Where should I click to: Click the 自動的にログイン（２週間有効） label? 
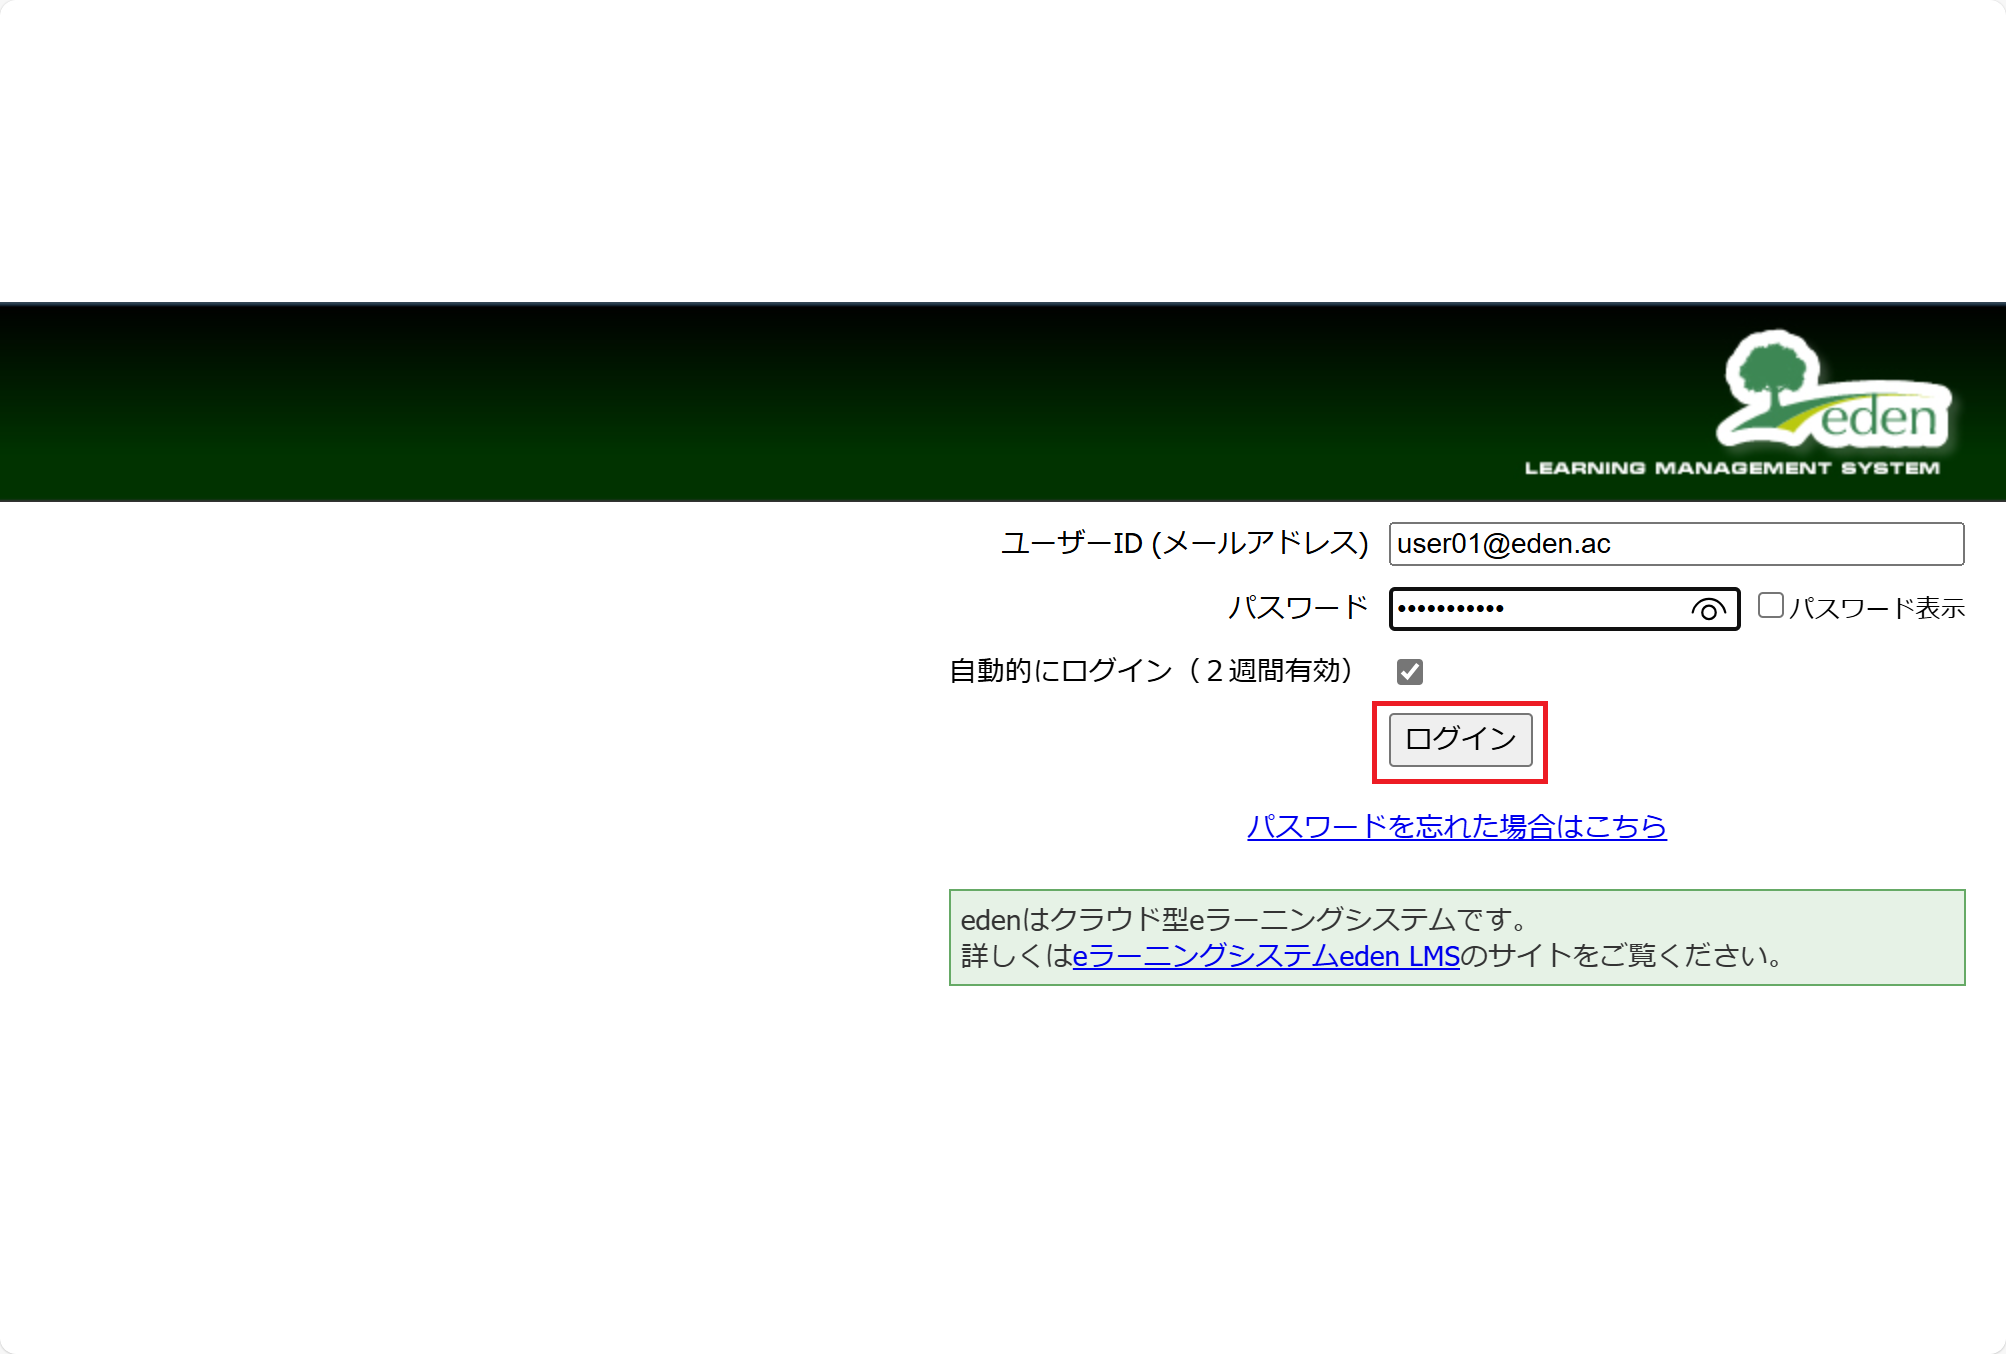click(1151, 670)
